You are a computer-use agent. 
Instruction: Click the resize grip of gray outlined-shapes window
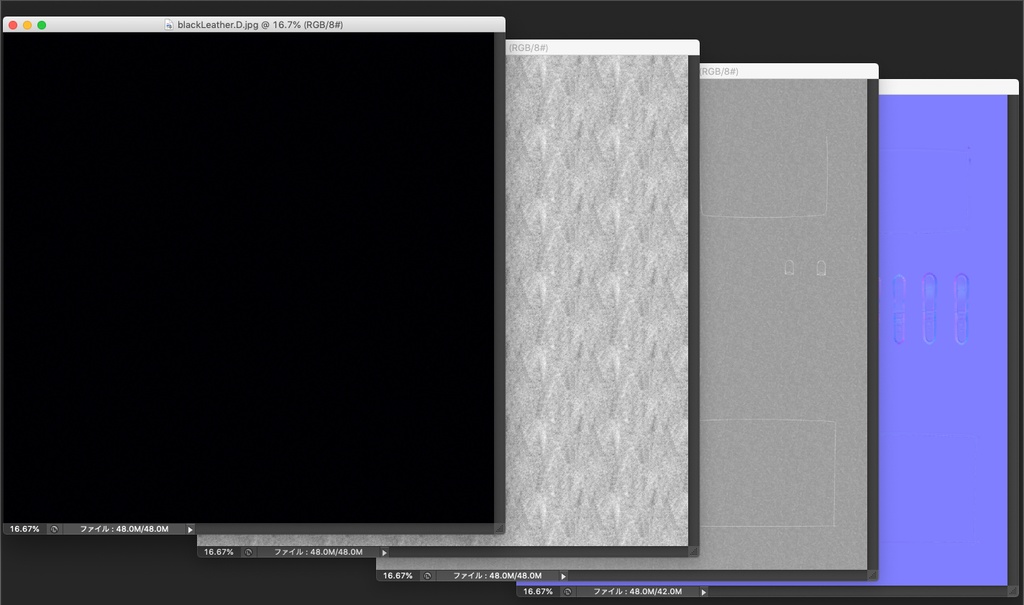point(872,575)
